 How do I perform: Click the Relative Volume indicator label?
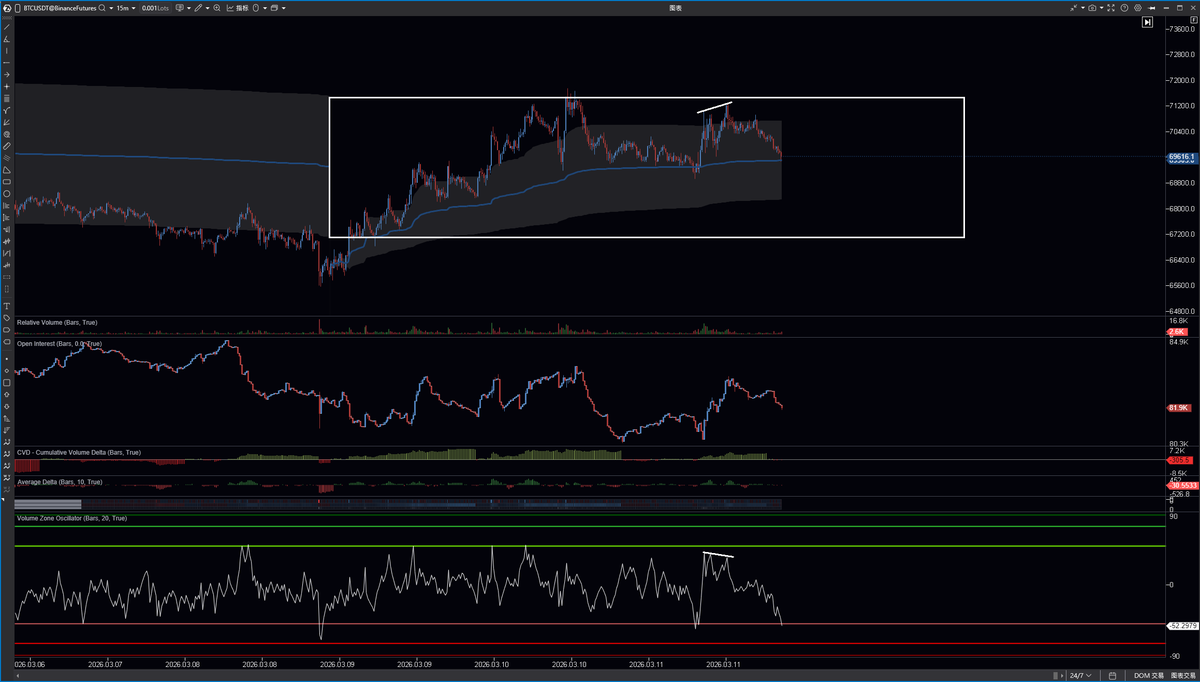point(56,323)
